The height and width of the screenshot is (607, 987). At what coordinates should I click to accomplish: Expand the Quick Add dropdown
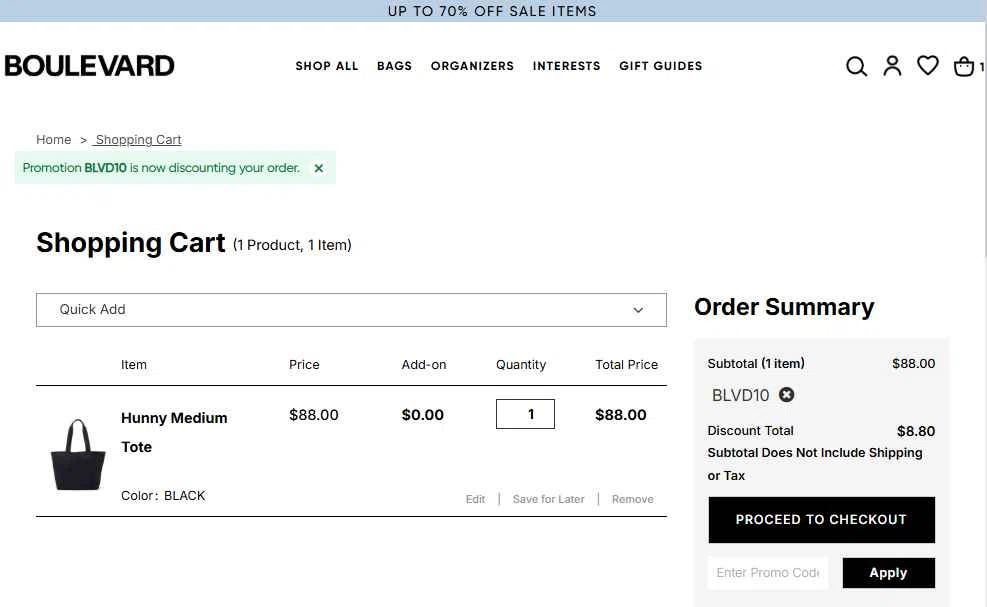tap(351, 310)
